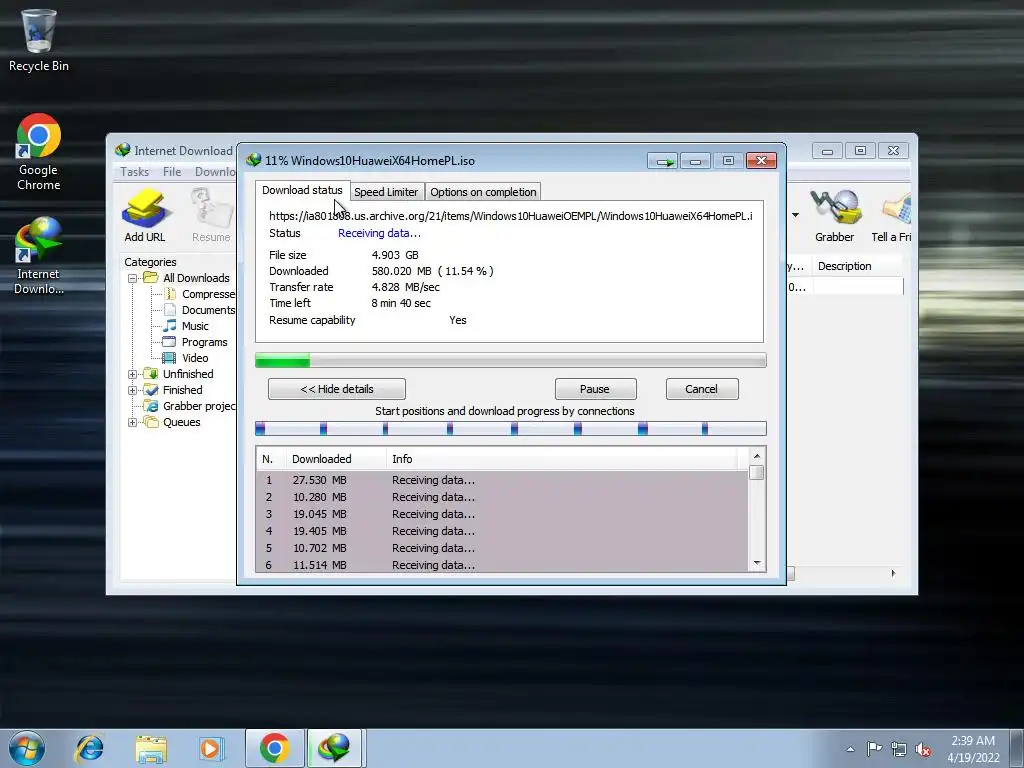Click the Description column header
This screenshot has width=1024, height=768.
857,266
